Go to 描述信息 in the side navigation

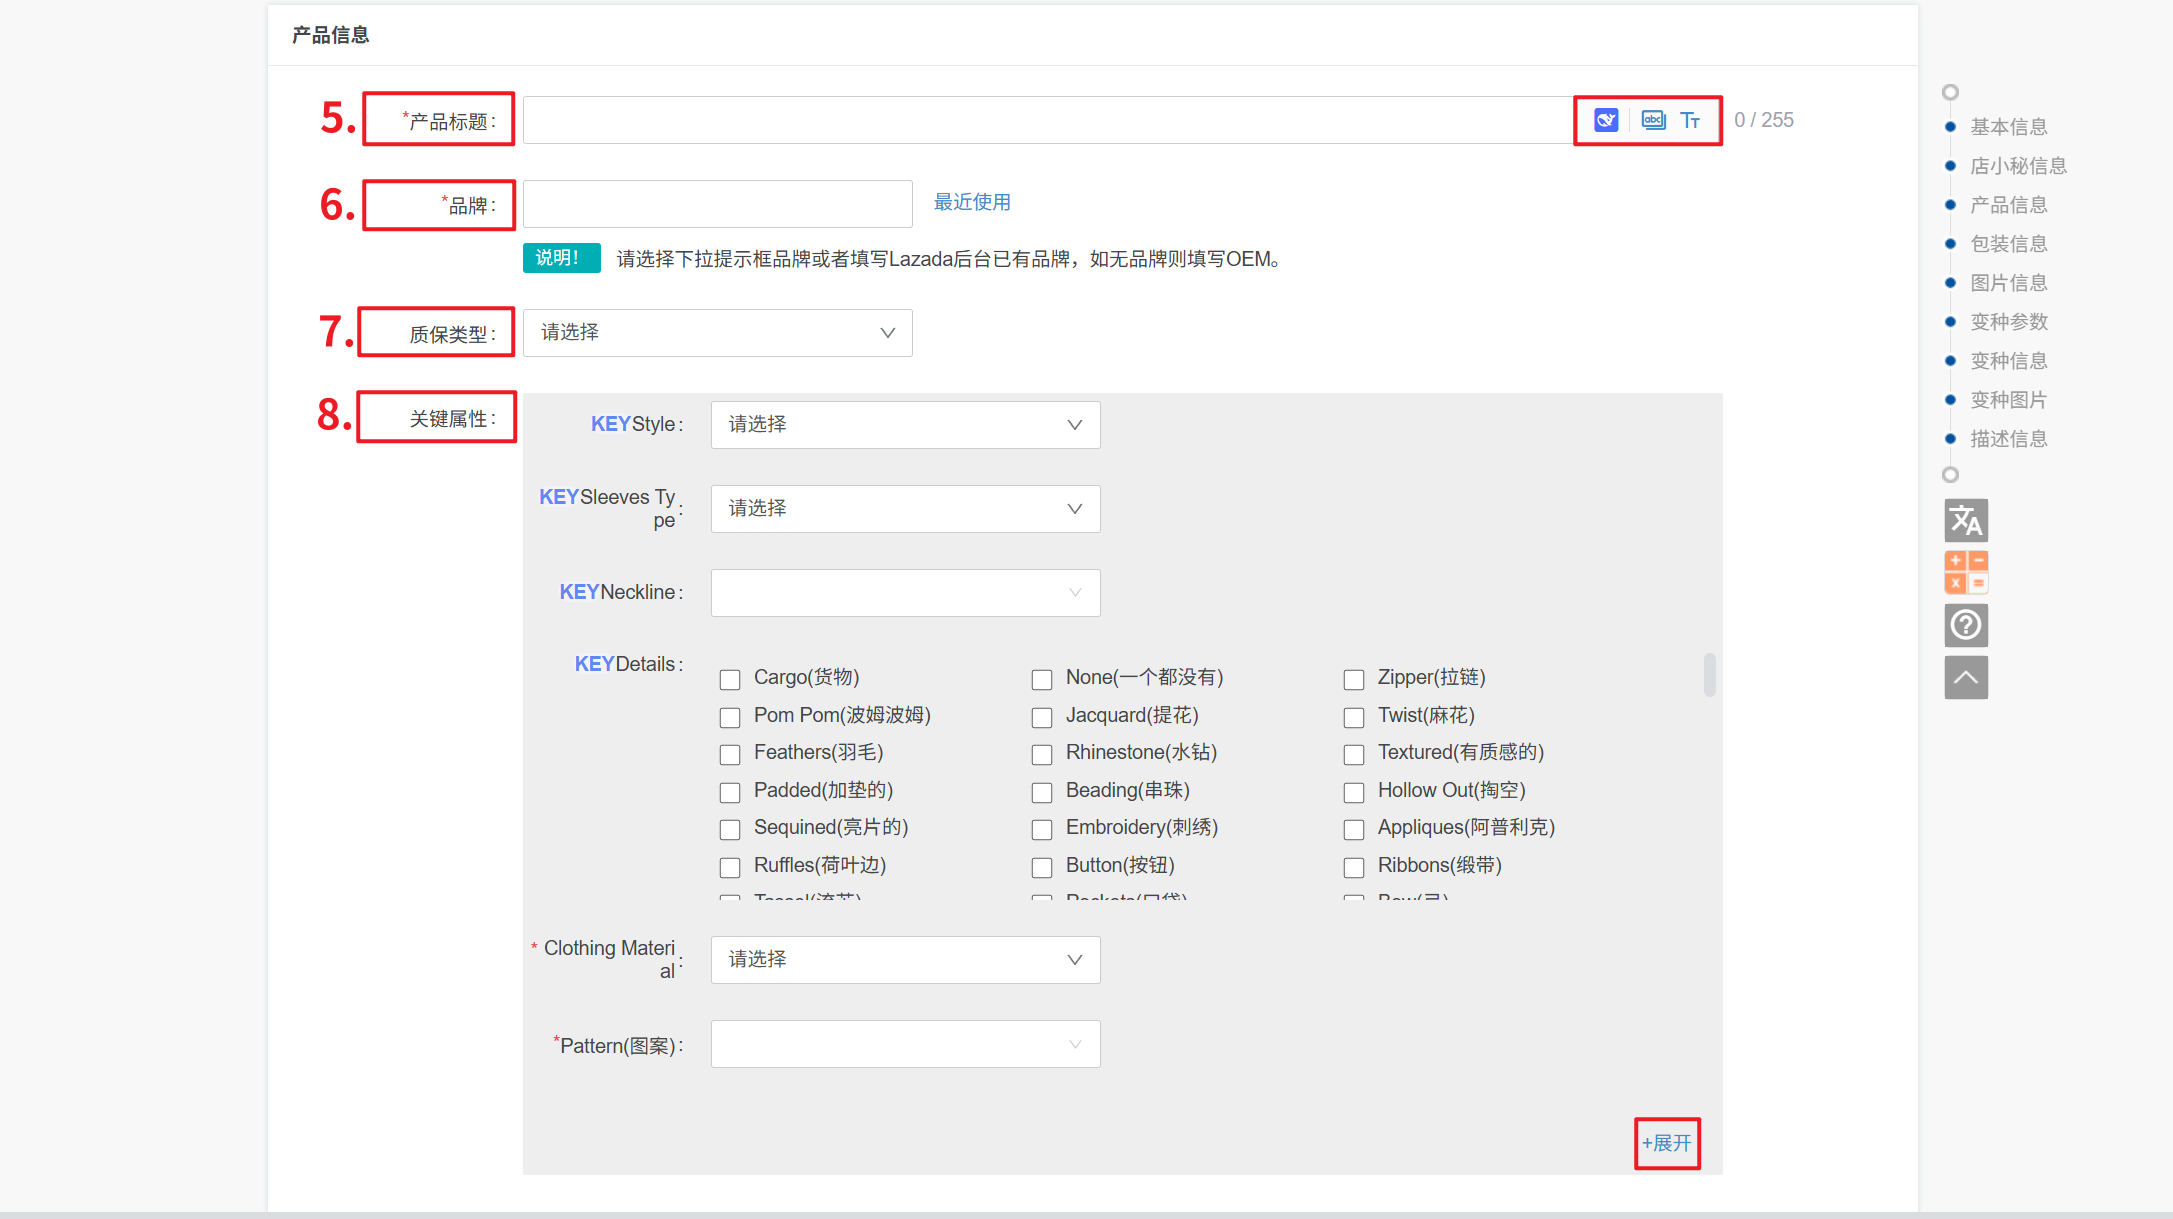pos(2008,439)
